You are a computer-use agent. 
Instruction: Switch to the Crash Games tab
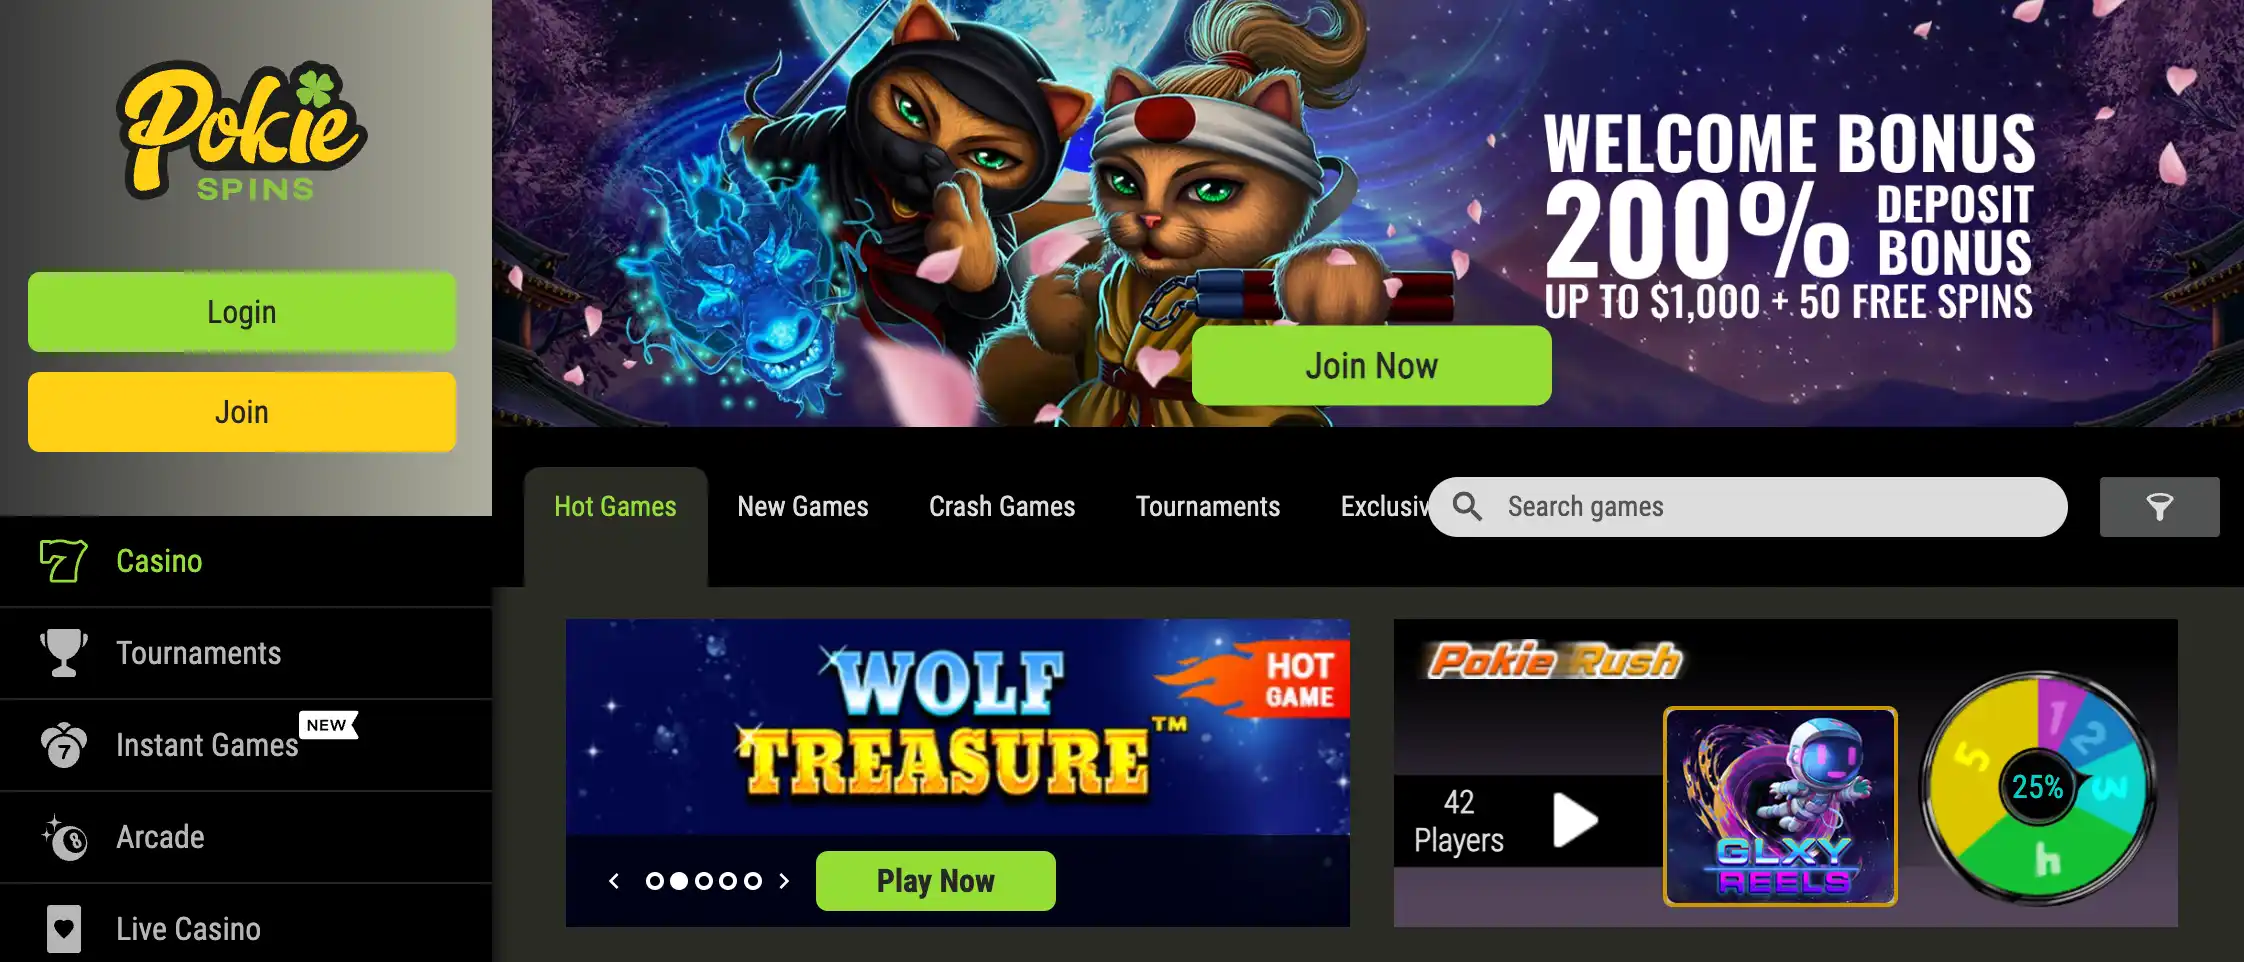[1002, 507]
